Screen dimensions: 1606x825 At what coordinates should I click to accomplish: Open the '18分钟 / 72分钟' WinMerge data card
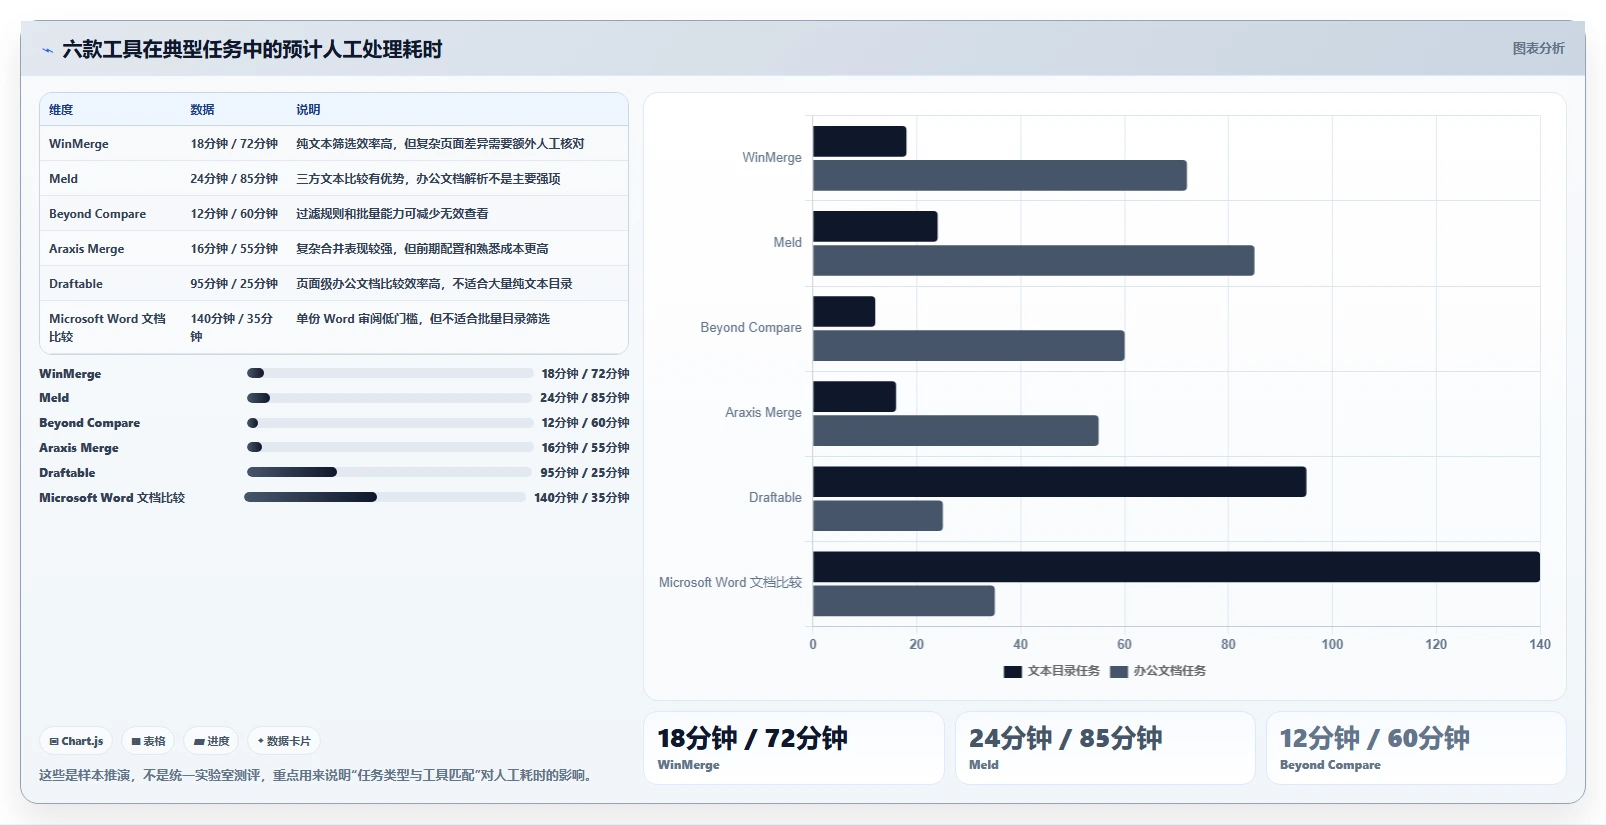tap(794, 748)
